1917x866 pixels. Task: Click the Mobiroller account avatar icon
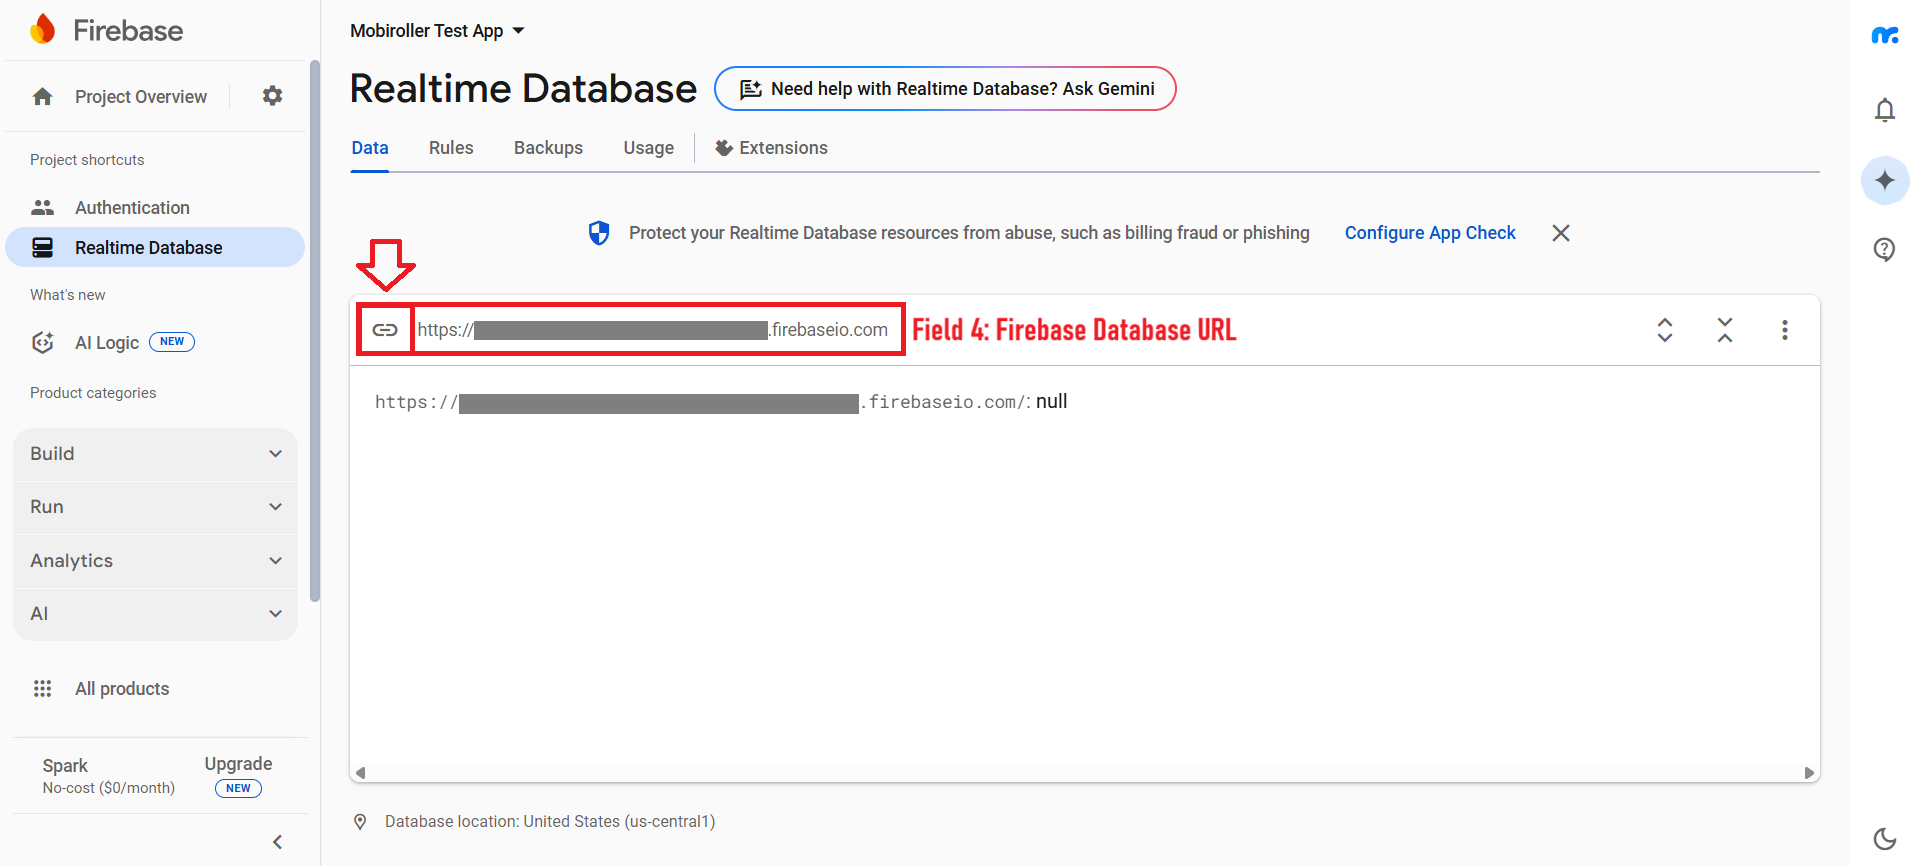[1885, 35]
